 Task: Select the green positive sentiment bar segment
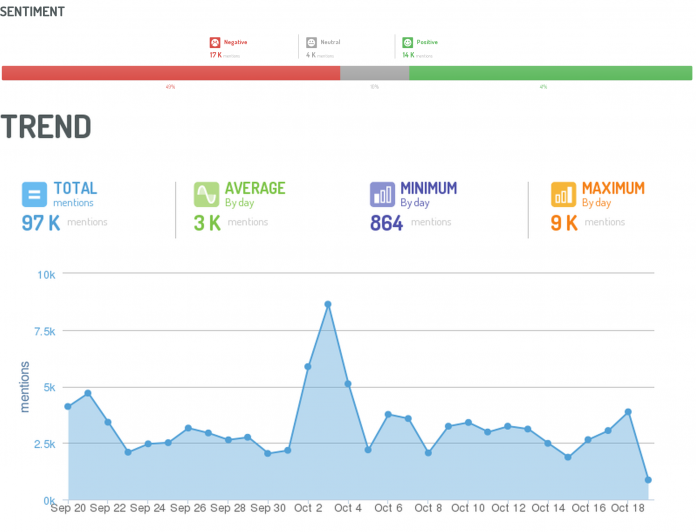click(550, 73)
